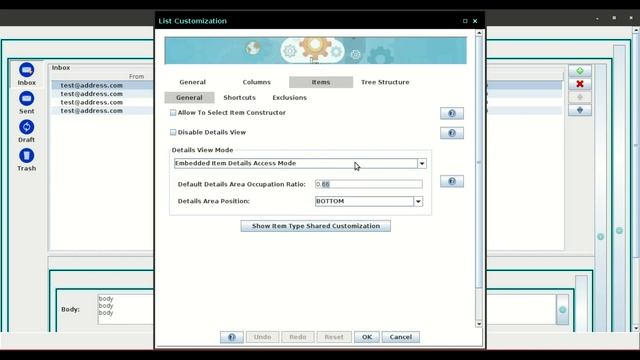Click the Undo button
Viewport: 640px width, 360px height.
click(x=262, y=337)
